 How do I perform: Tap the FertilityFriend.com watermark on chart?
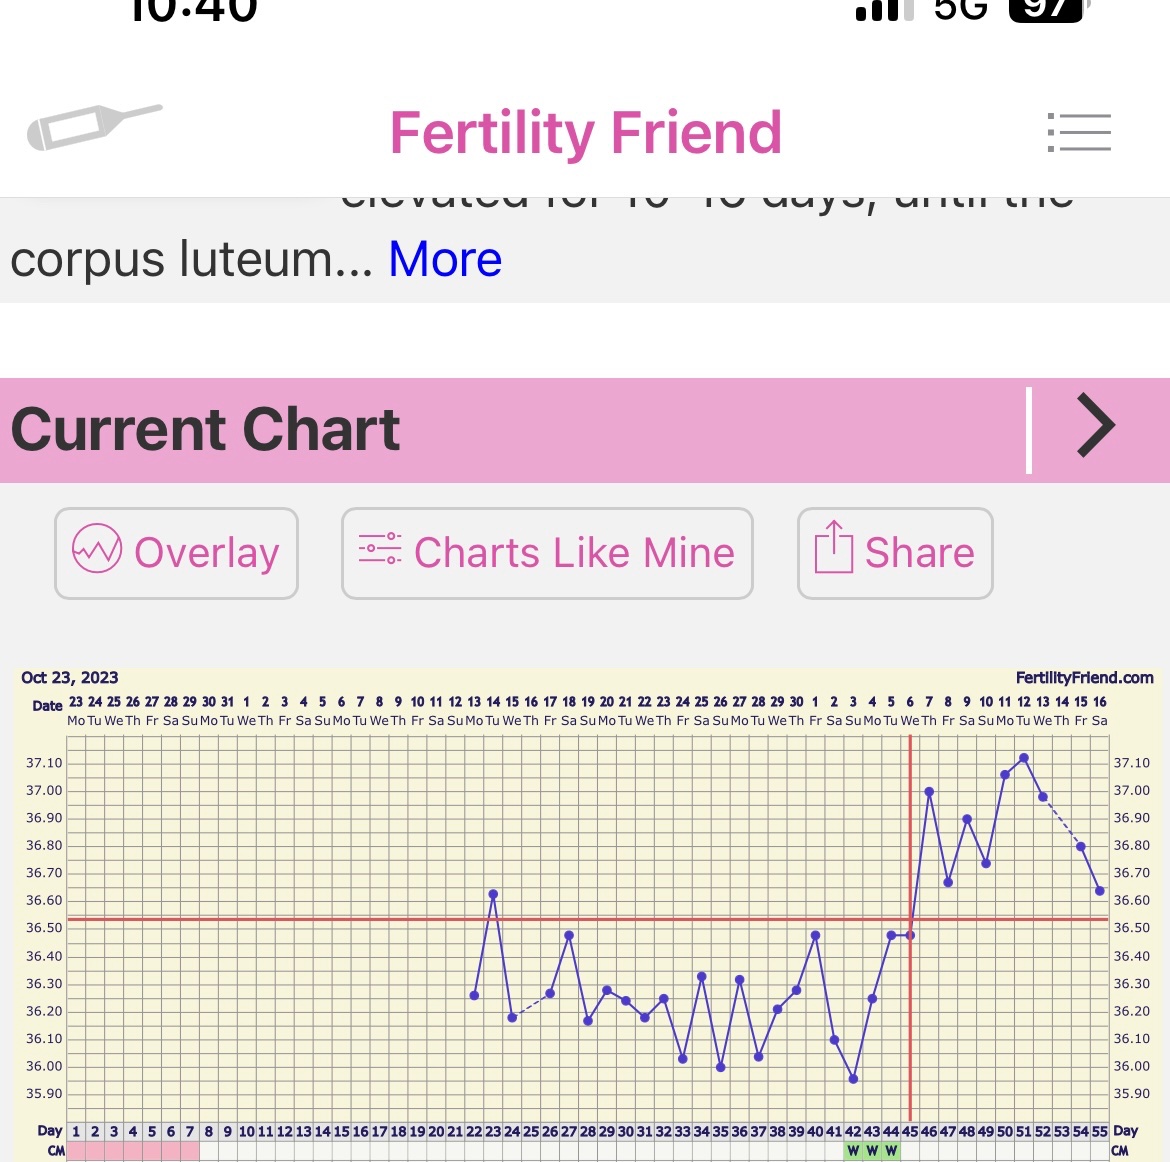pyautogui.click(x=1084, y=678)
